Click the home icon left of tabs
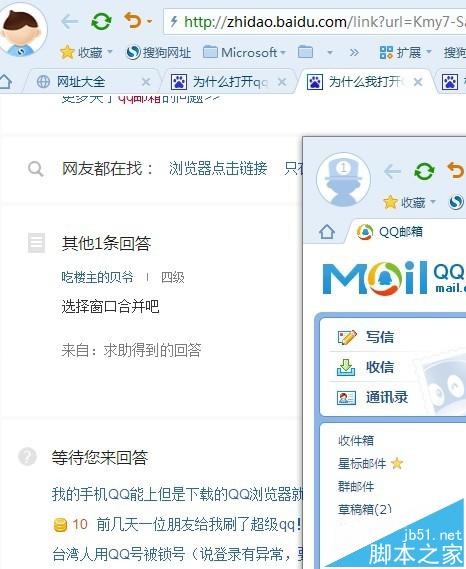Screen dimensions: 466x569 pyautogui.click(x=6, y=82)
